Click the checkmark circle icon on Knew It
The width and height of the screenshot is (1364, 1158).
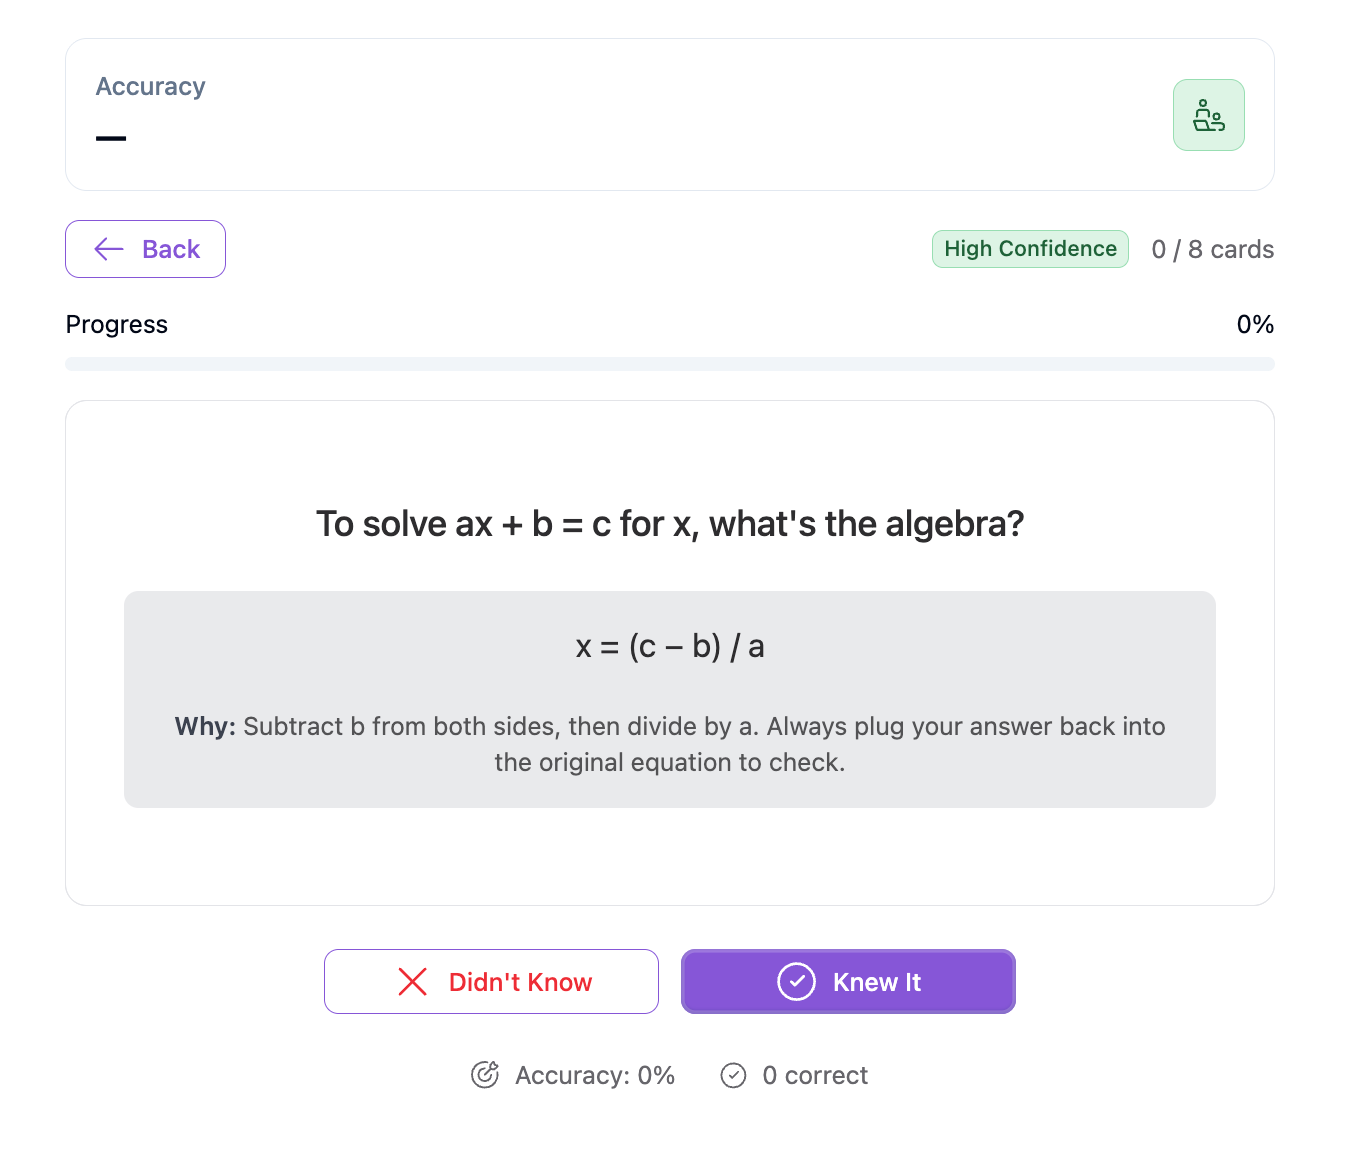[797, 982]
